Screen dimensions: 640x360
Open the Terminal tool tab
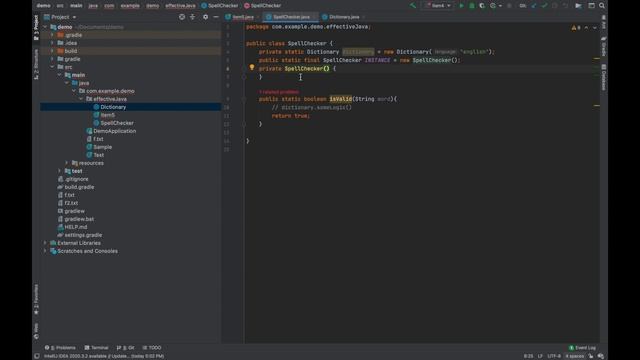point(96,348)
